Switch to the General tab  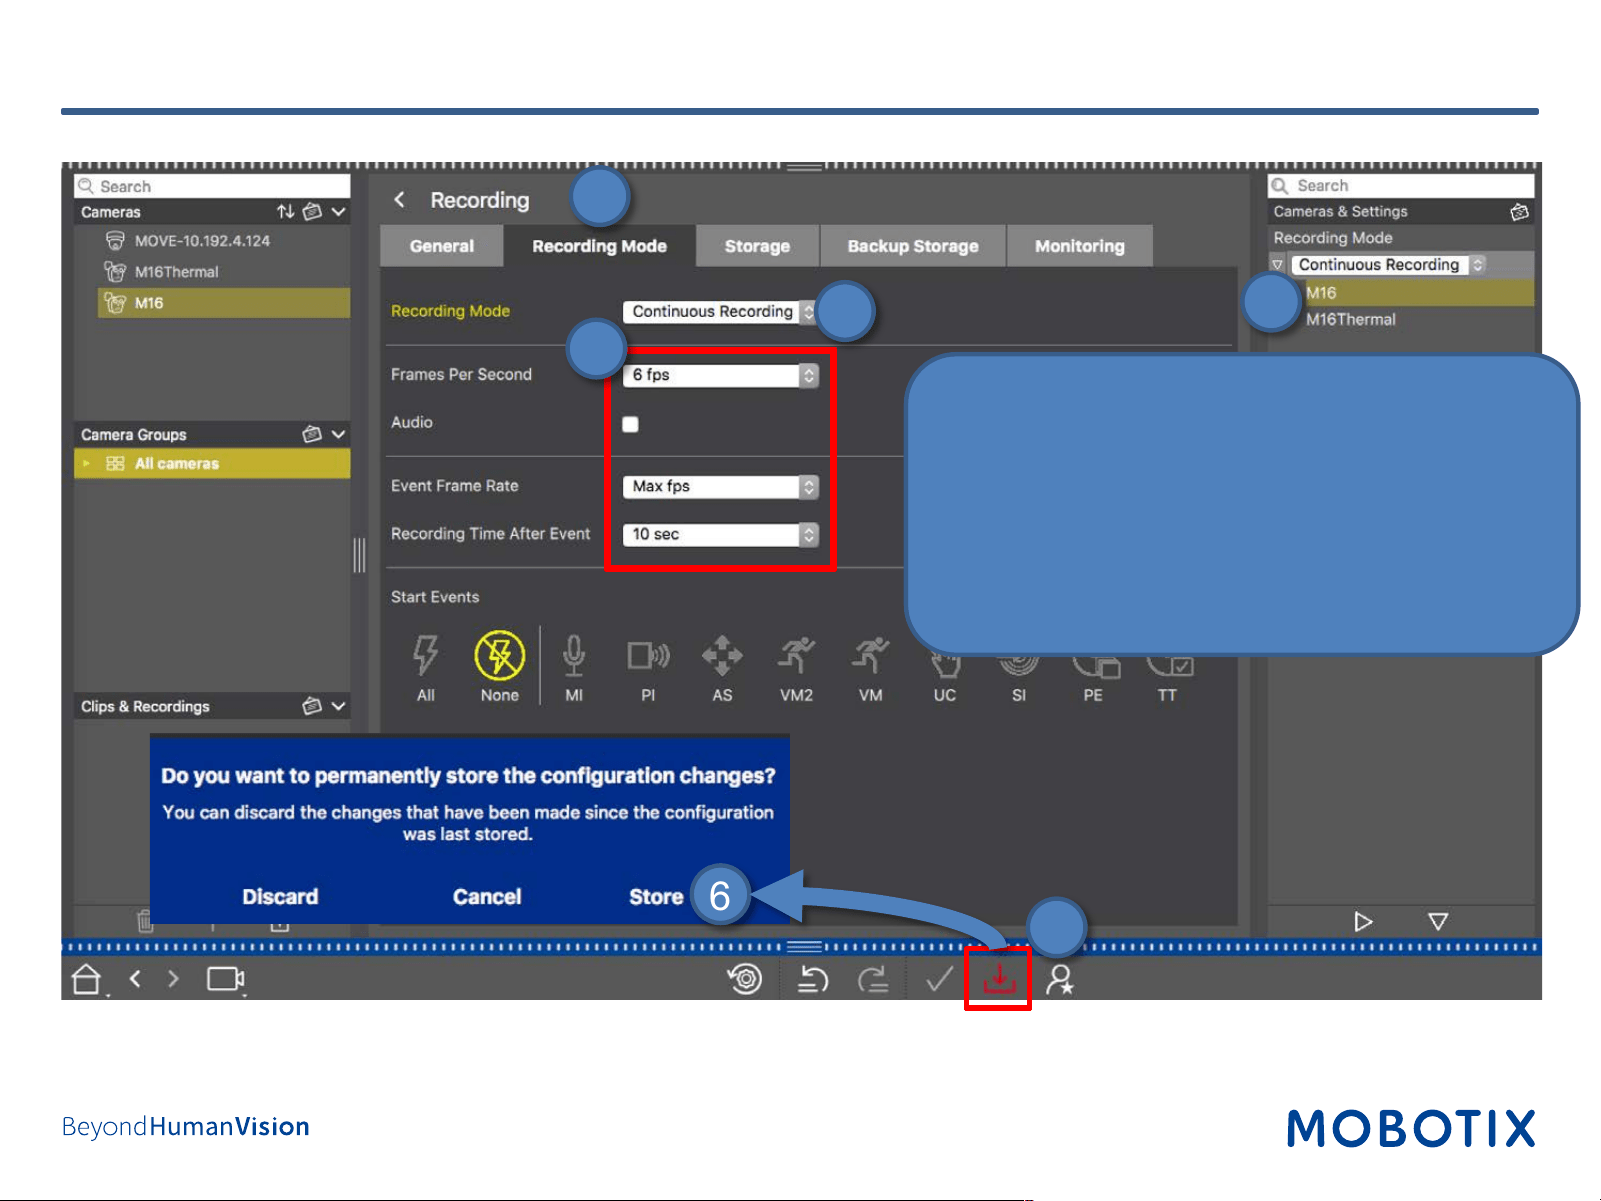coord(442,246)
